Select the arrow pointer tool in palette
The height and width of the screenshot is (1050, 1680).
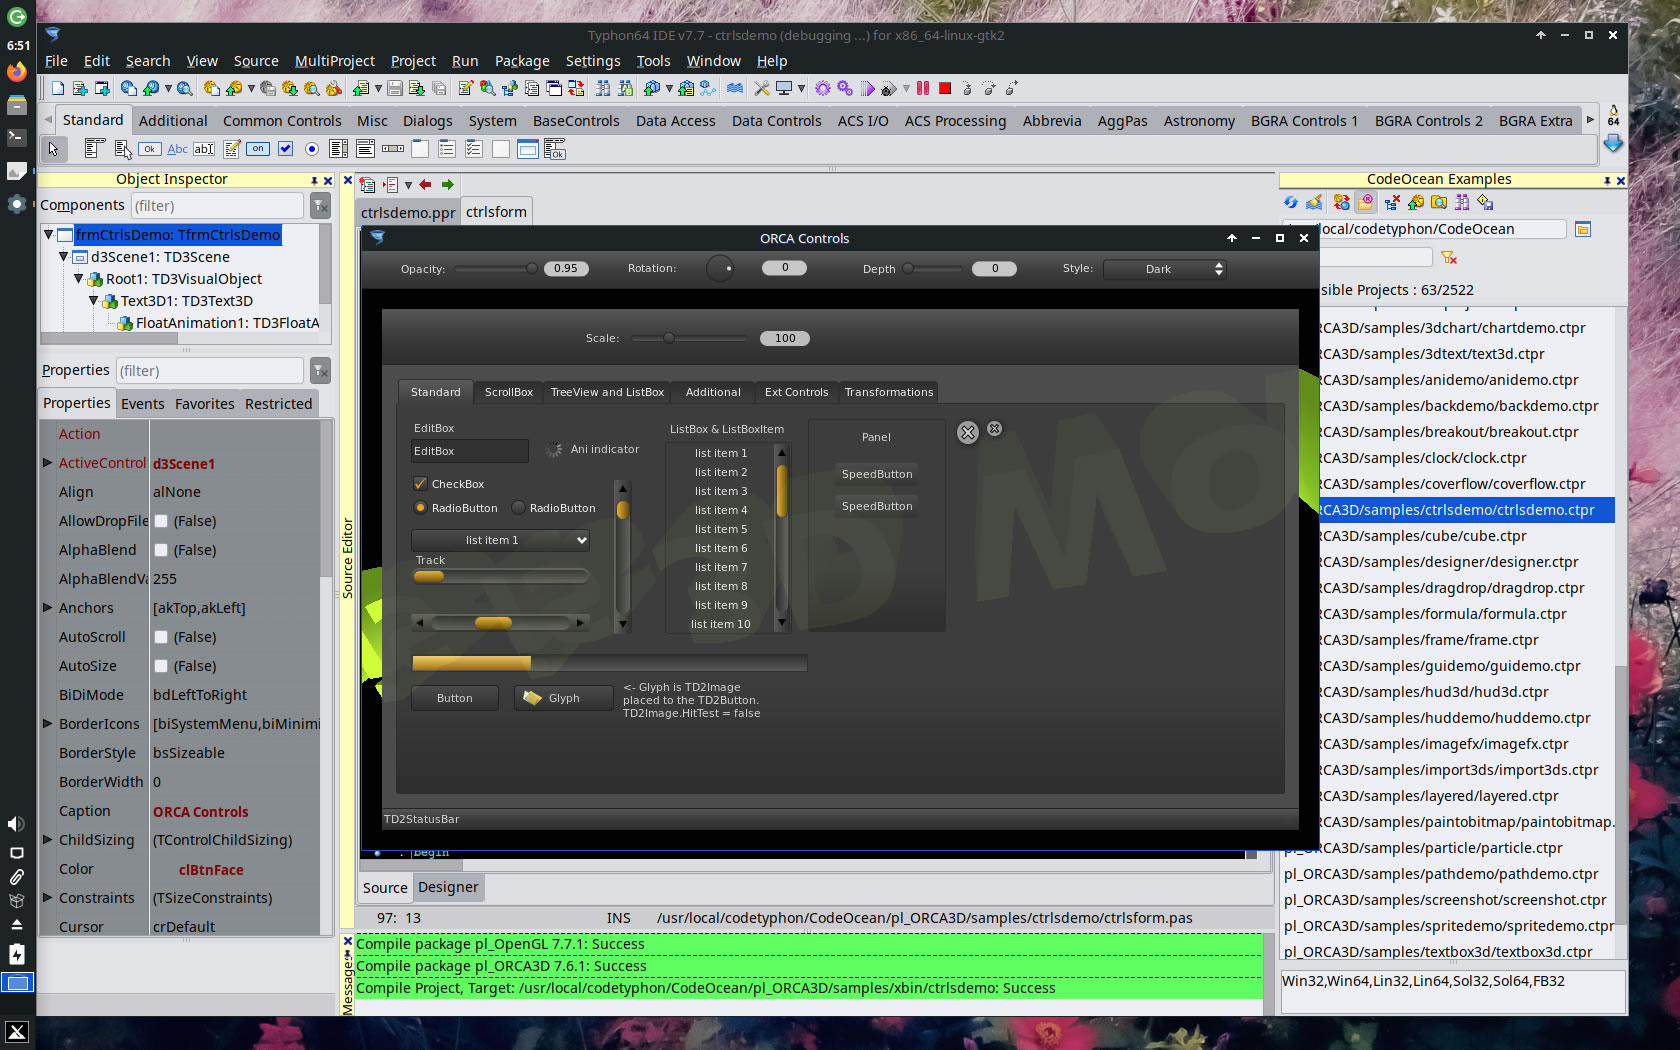coord(54,149)
